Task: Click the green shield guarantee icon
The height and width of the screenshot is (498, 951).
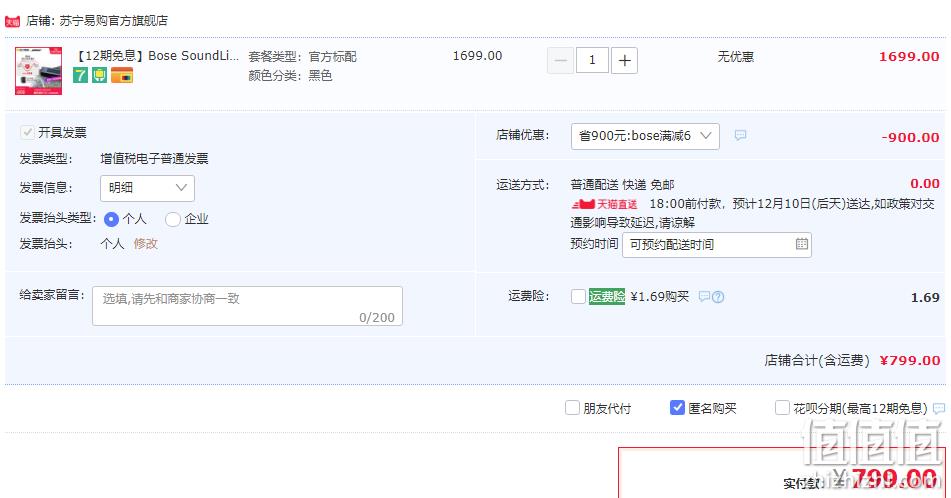Action: (99, 75)
